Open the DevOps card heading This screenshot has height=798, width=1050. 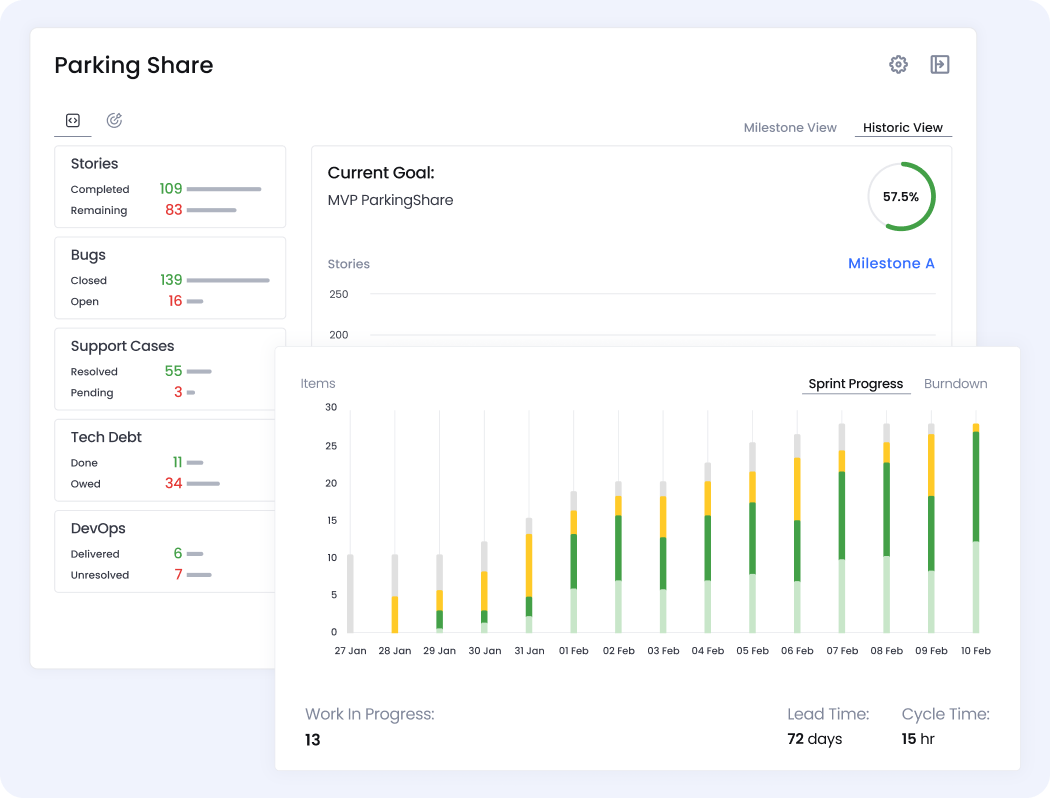click(x=98, y=528)
